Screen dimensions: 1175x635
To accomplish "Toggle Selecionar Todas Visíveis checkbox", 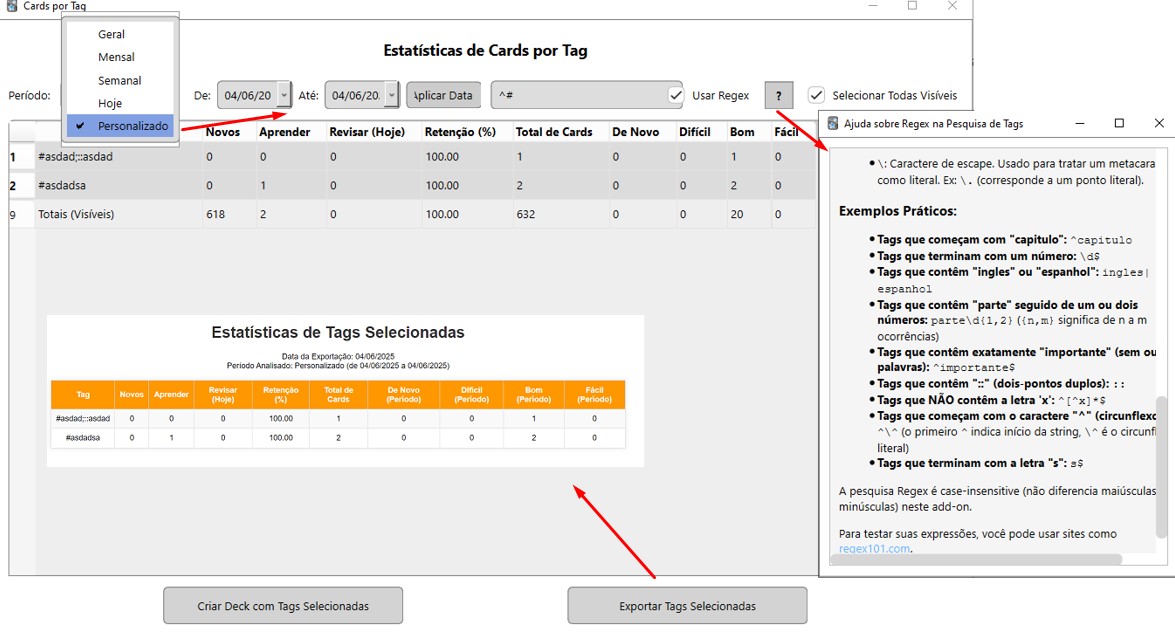I will point(816,96).
